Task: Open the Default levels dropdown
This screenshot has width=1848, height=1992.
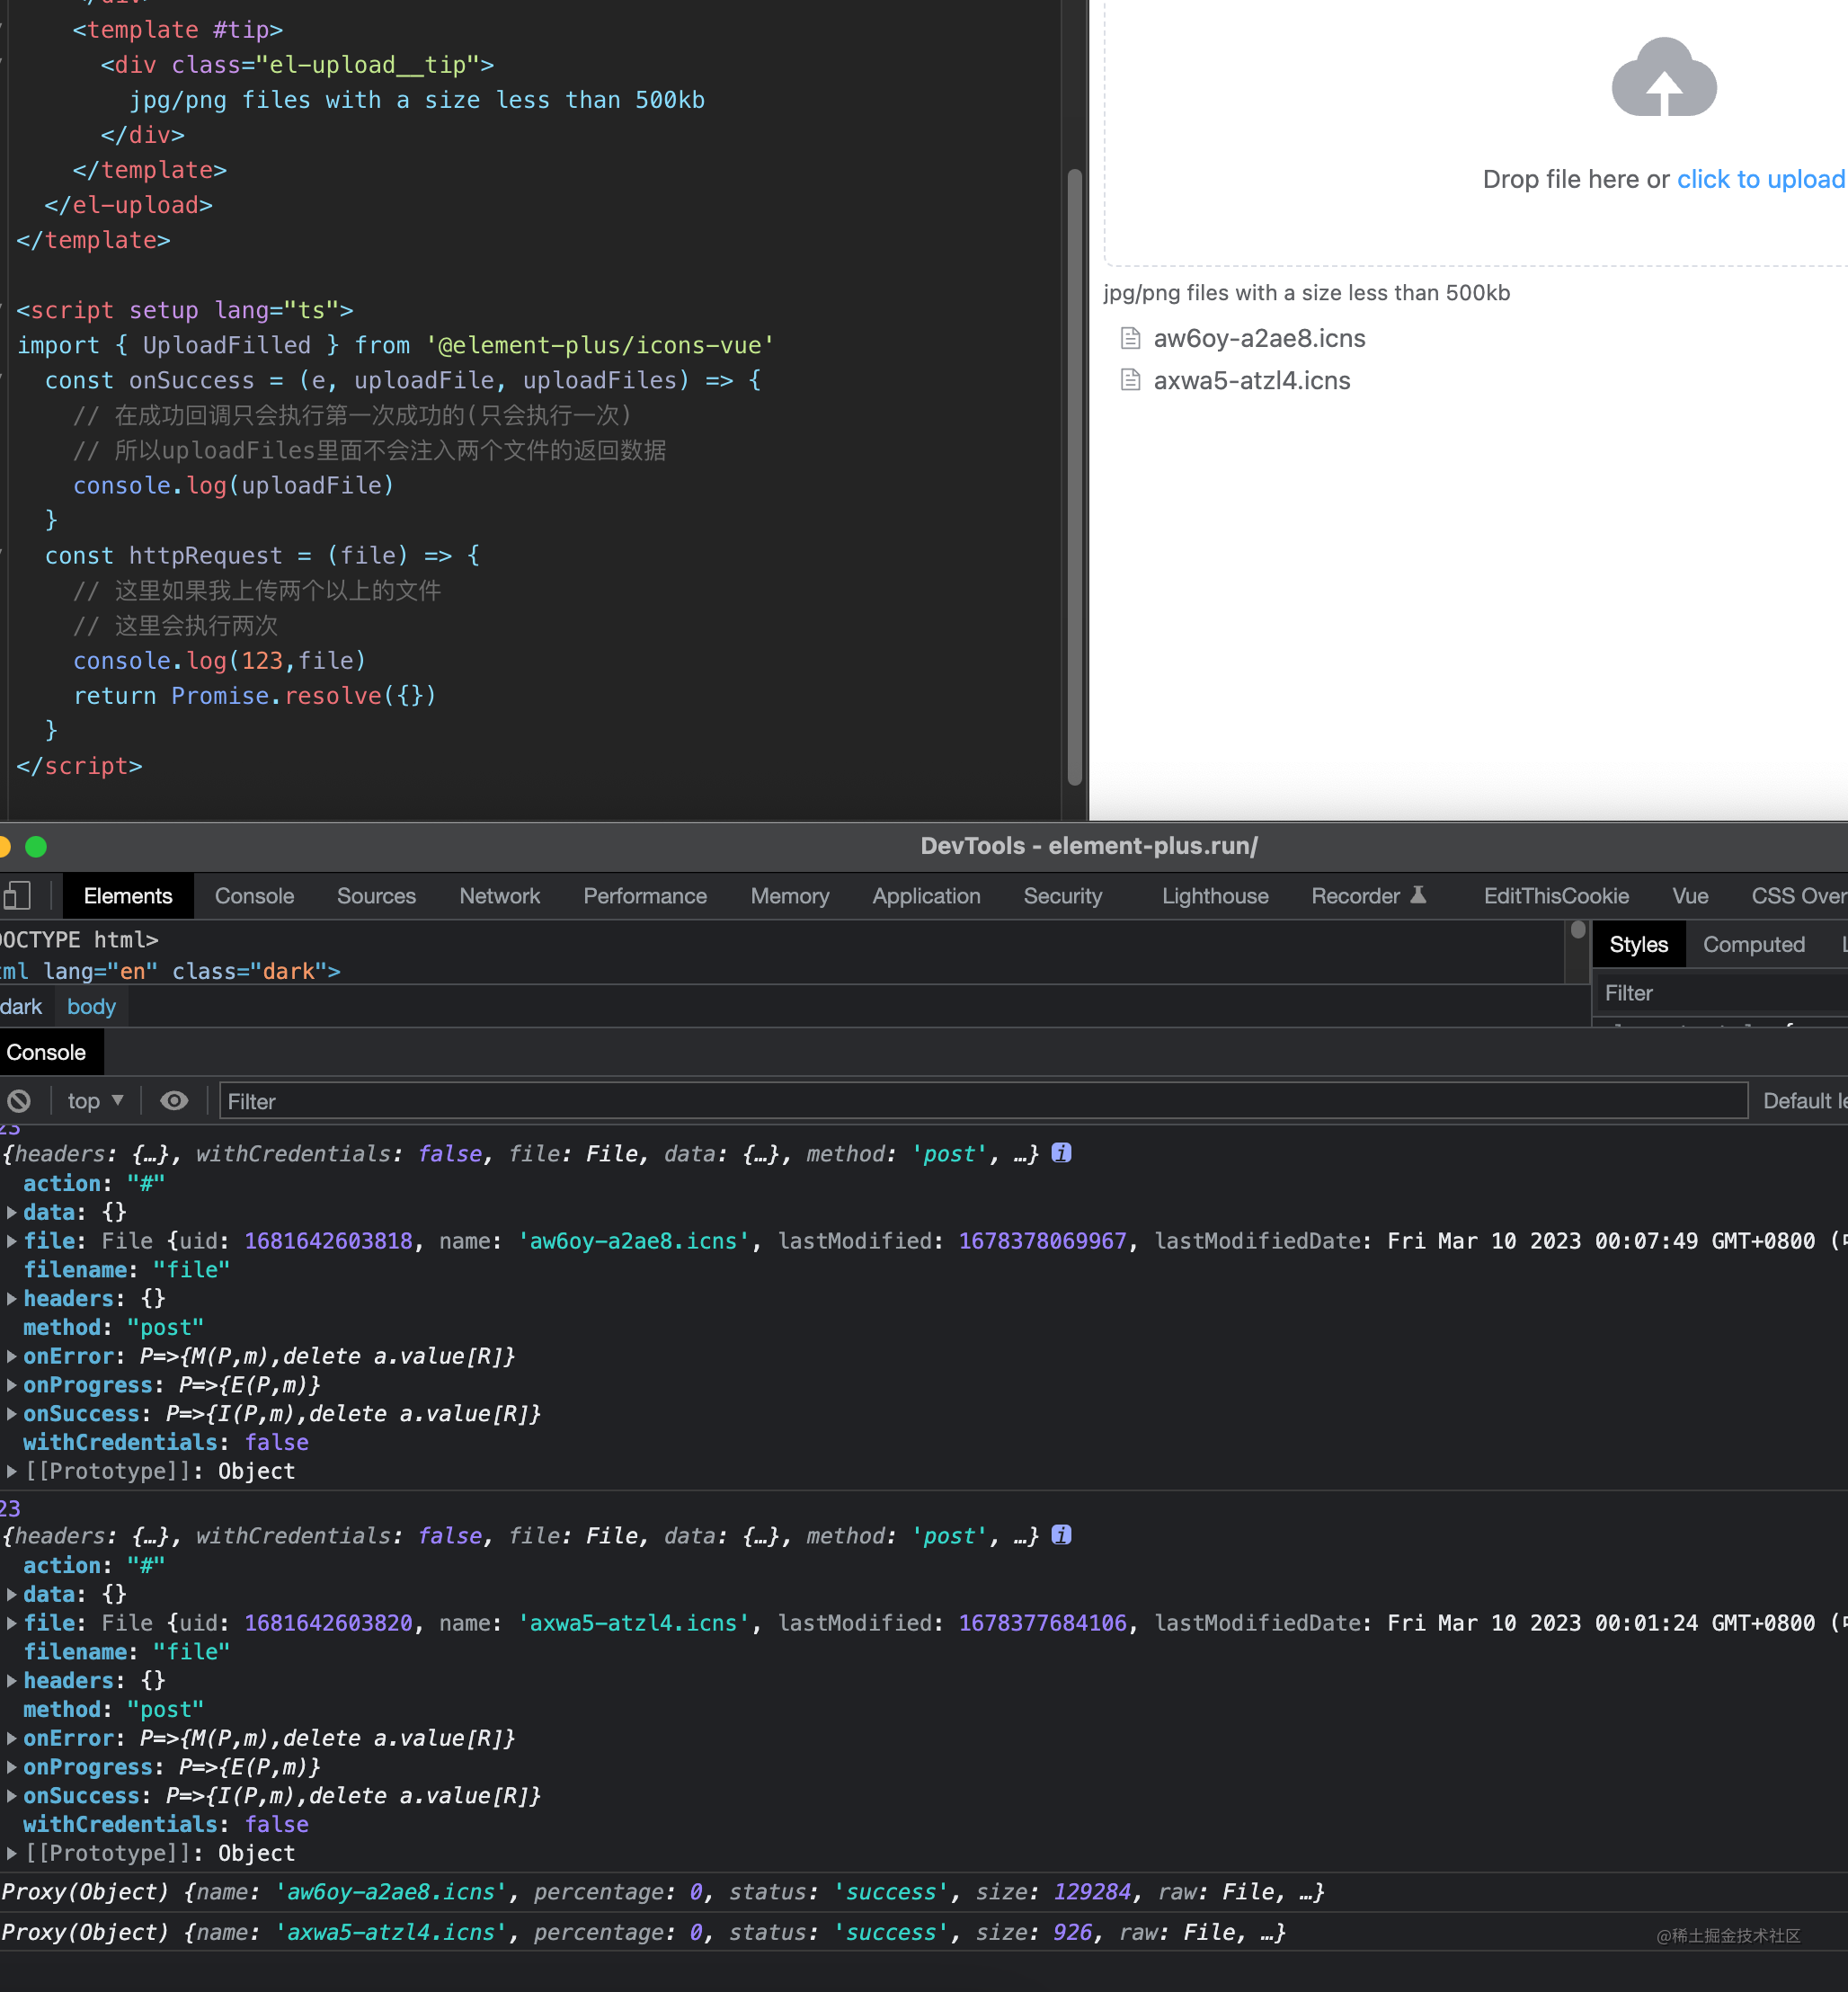Action: pyautogui.click(x=1803, y=1101)
